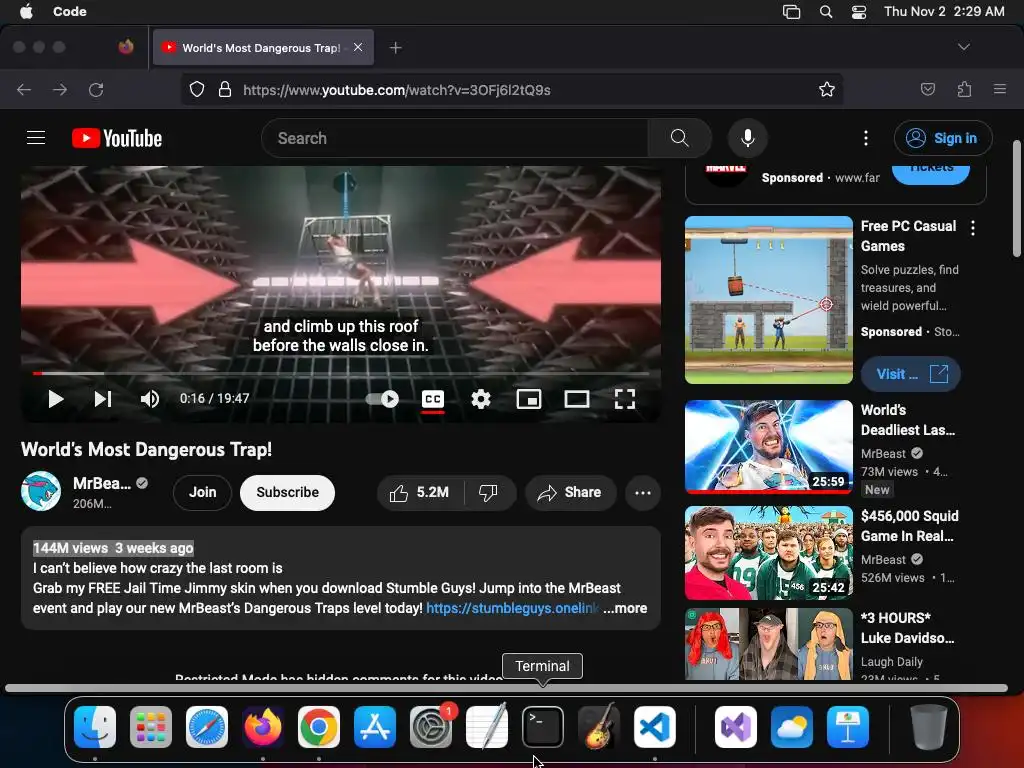
Task: Open Spotlight search in menu bar
Action: [826, 11]
